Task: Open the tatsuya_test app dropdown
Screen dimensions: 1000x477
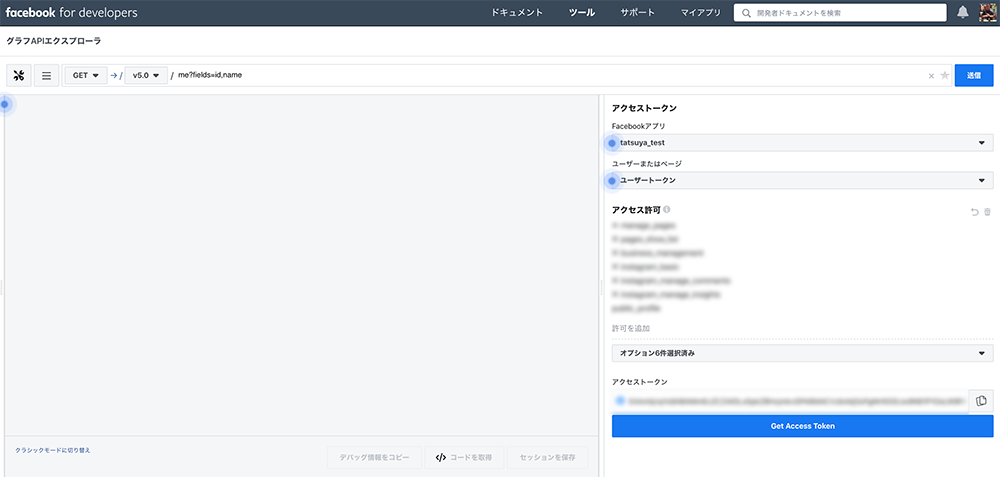Action: point(802,143)
